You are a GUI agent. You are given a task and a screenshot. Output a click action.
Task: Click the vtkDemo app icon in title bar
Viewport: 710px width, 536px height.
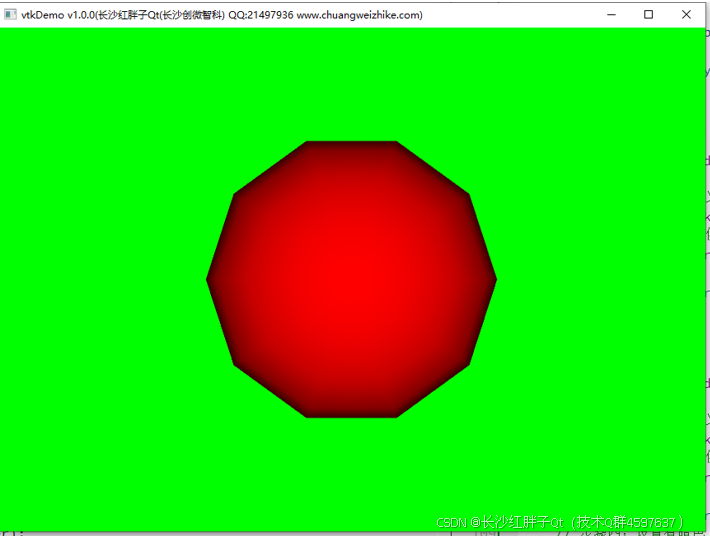click(x=11, y=15)
